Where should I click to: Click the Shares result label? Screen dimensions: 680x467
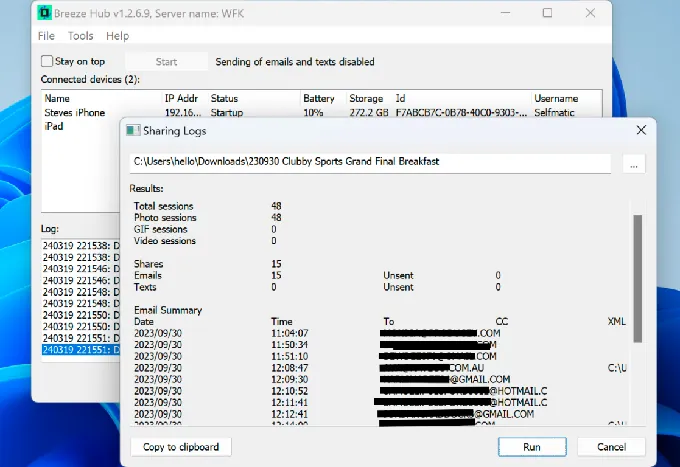point(148,264)
